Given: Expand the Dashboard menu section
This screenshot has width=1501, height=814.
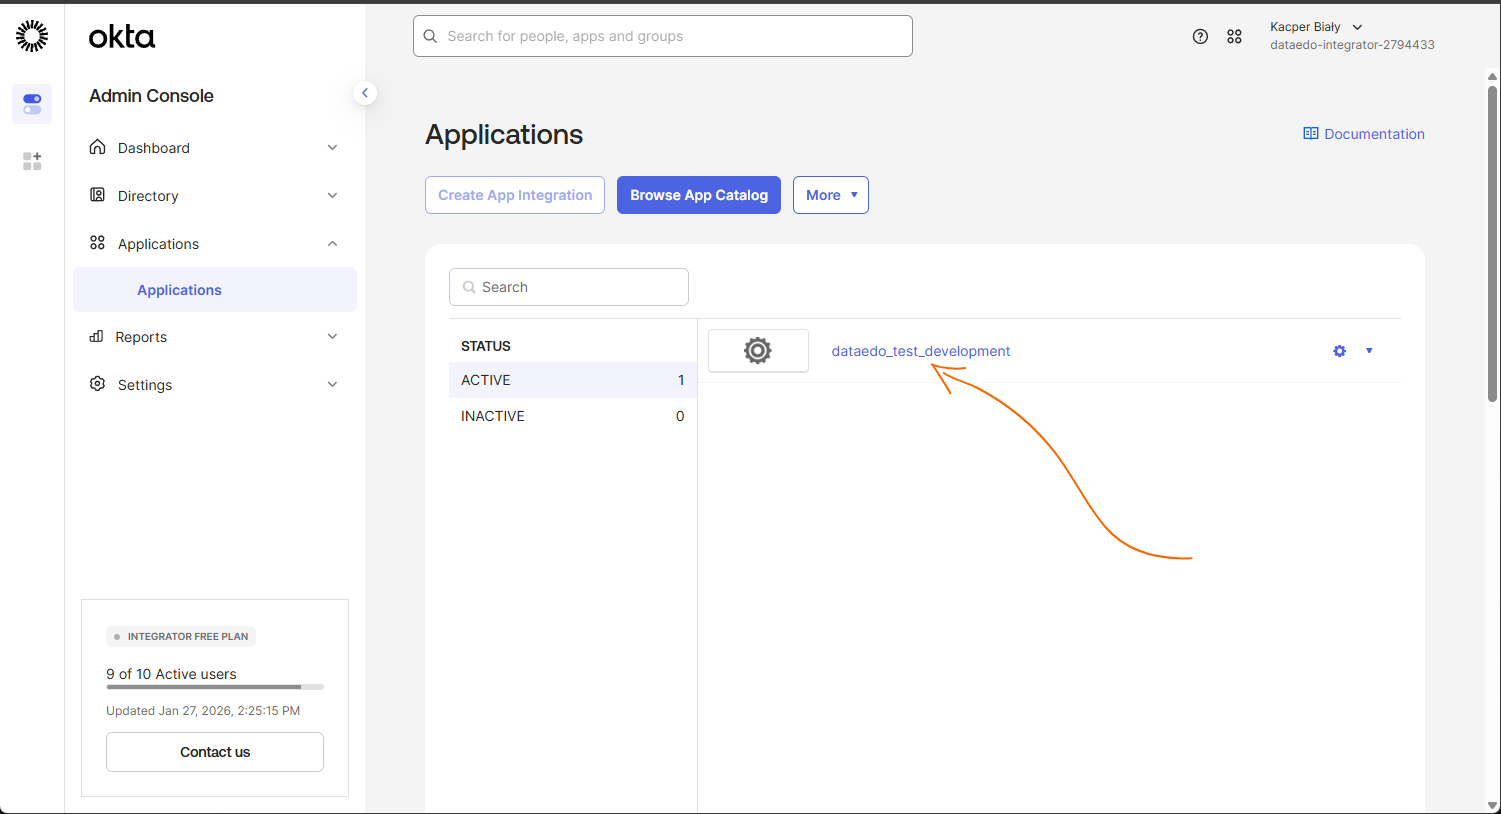Looking at the screenshot, I should (213, 148).
